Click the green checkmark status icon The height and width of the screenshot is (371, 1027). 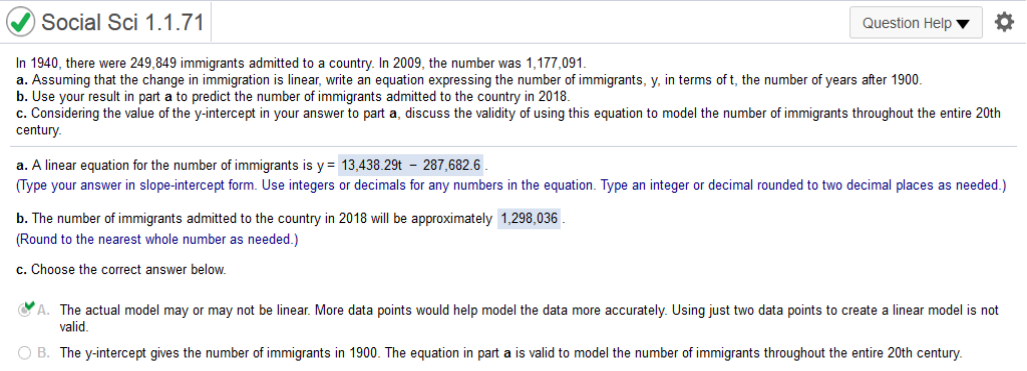pyautogui.click(x=20, y=23)
